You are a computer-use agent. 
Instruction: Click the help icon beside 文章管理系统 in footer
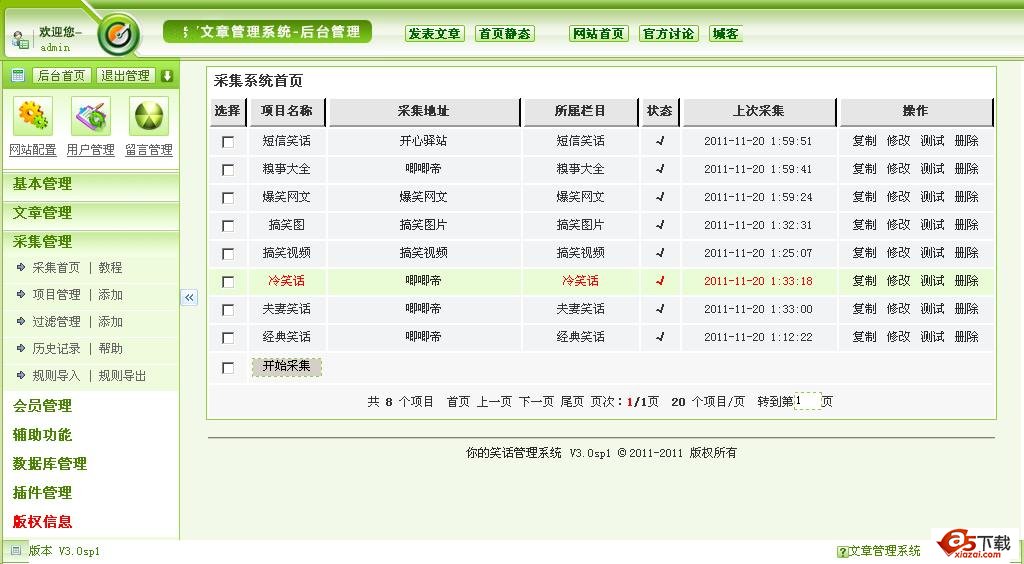(x=842, y=552)
